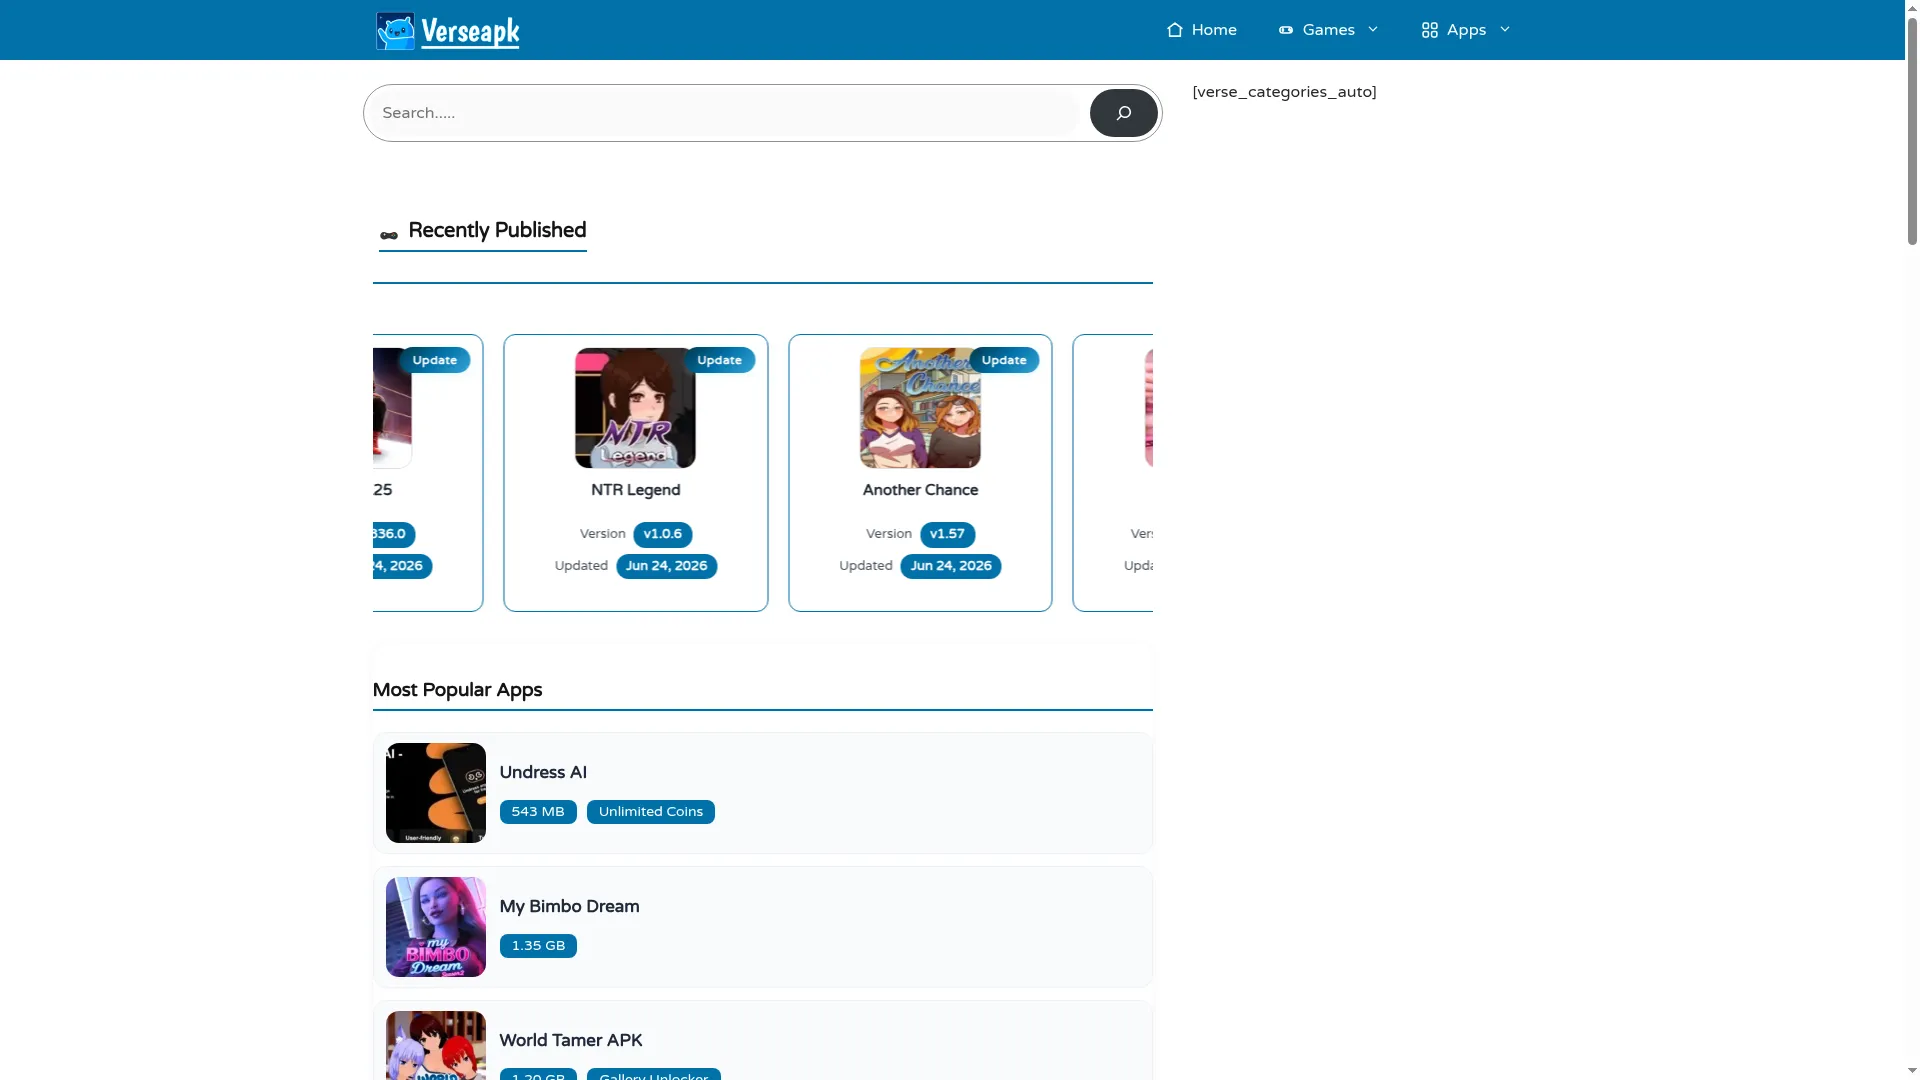This screenshot has height=1080, width=1920.
Task: Click the v1.0.6 version badge
Action: (x=662, y=534)
